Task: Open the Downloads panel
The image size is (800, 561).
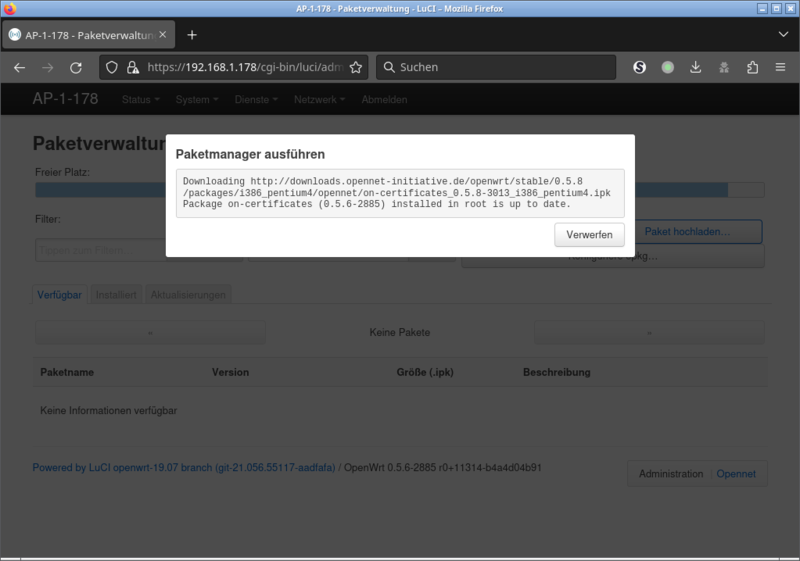Action: [x=695, y=67]
